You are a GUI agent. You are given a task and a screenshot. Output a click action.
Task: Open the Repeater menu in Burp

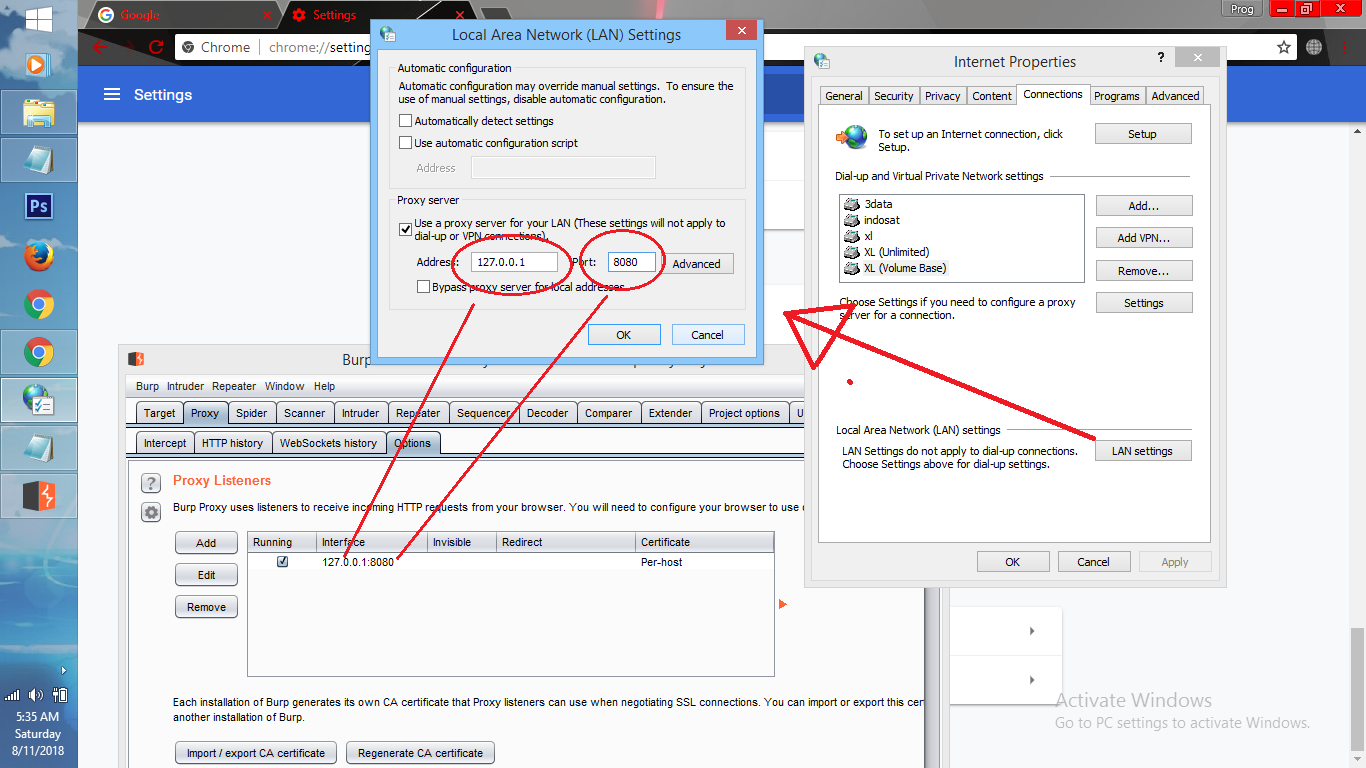click(x=234, y=386)
